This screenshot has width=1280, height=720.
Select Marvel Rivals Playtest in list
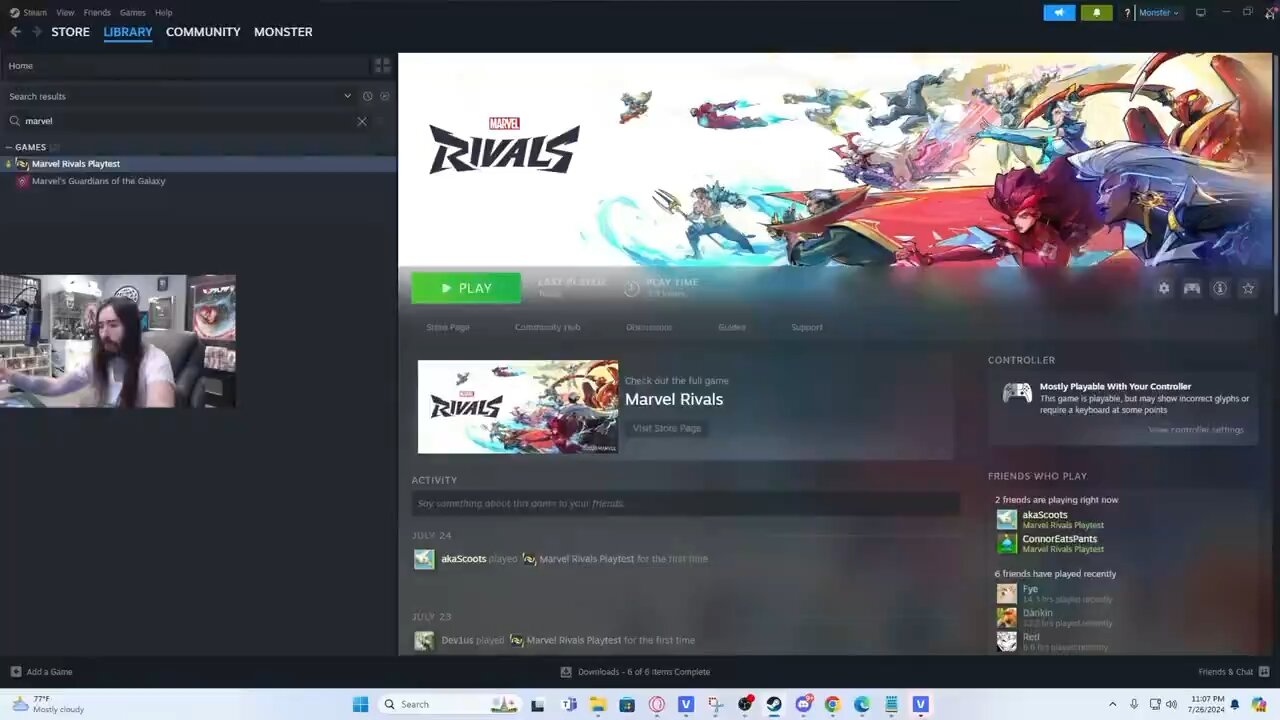[198, 164]
